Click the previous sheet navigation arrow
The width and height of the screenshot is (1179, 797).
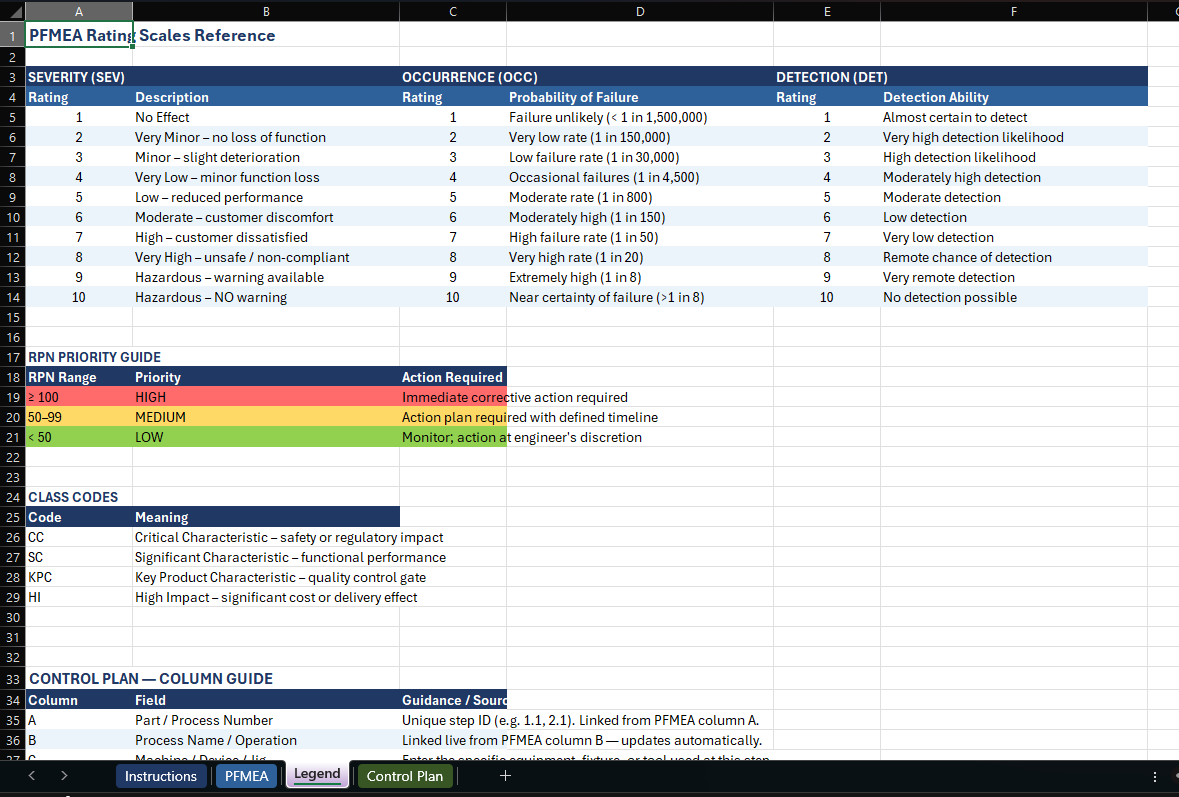coord(30,775)
